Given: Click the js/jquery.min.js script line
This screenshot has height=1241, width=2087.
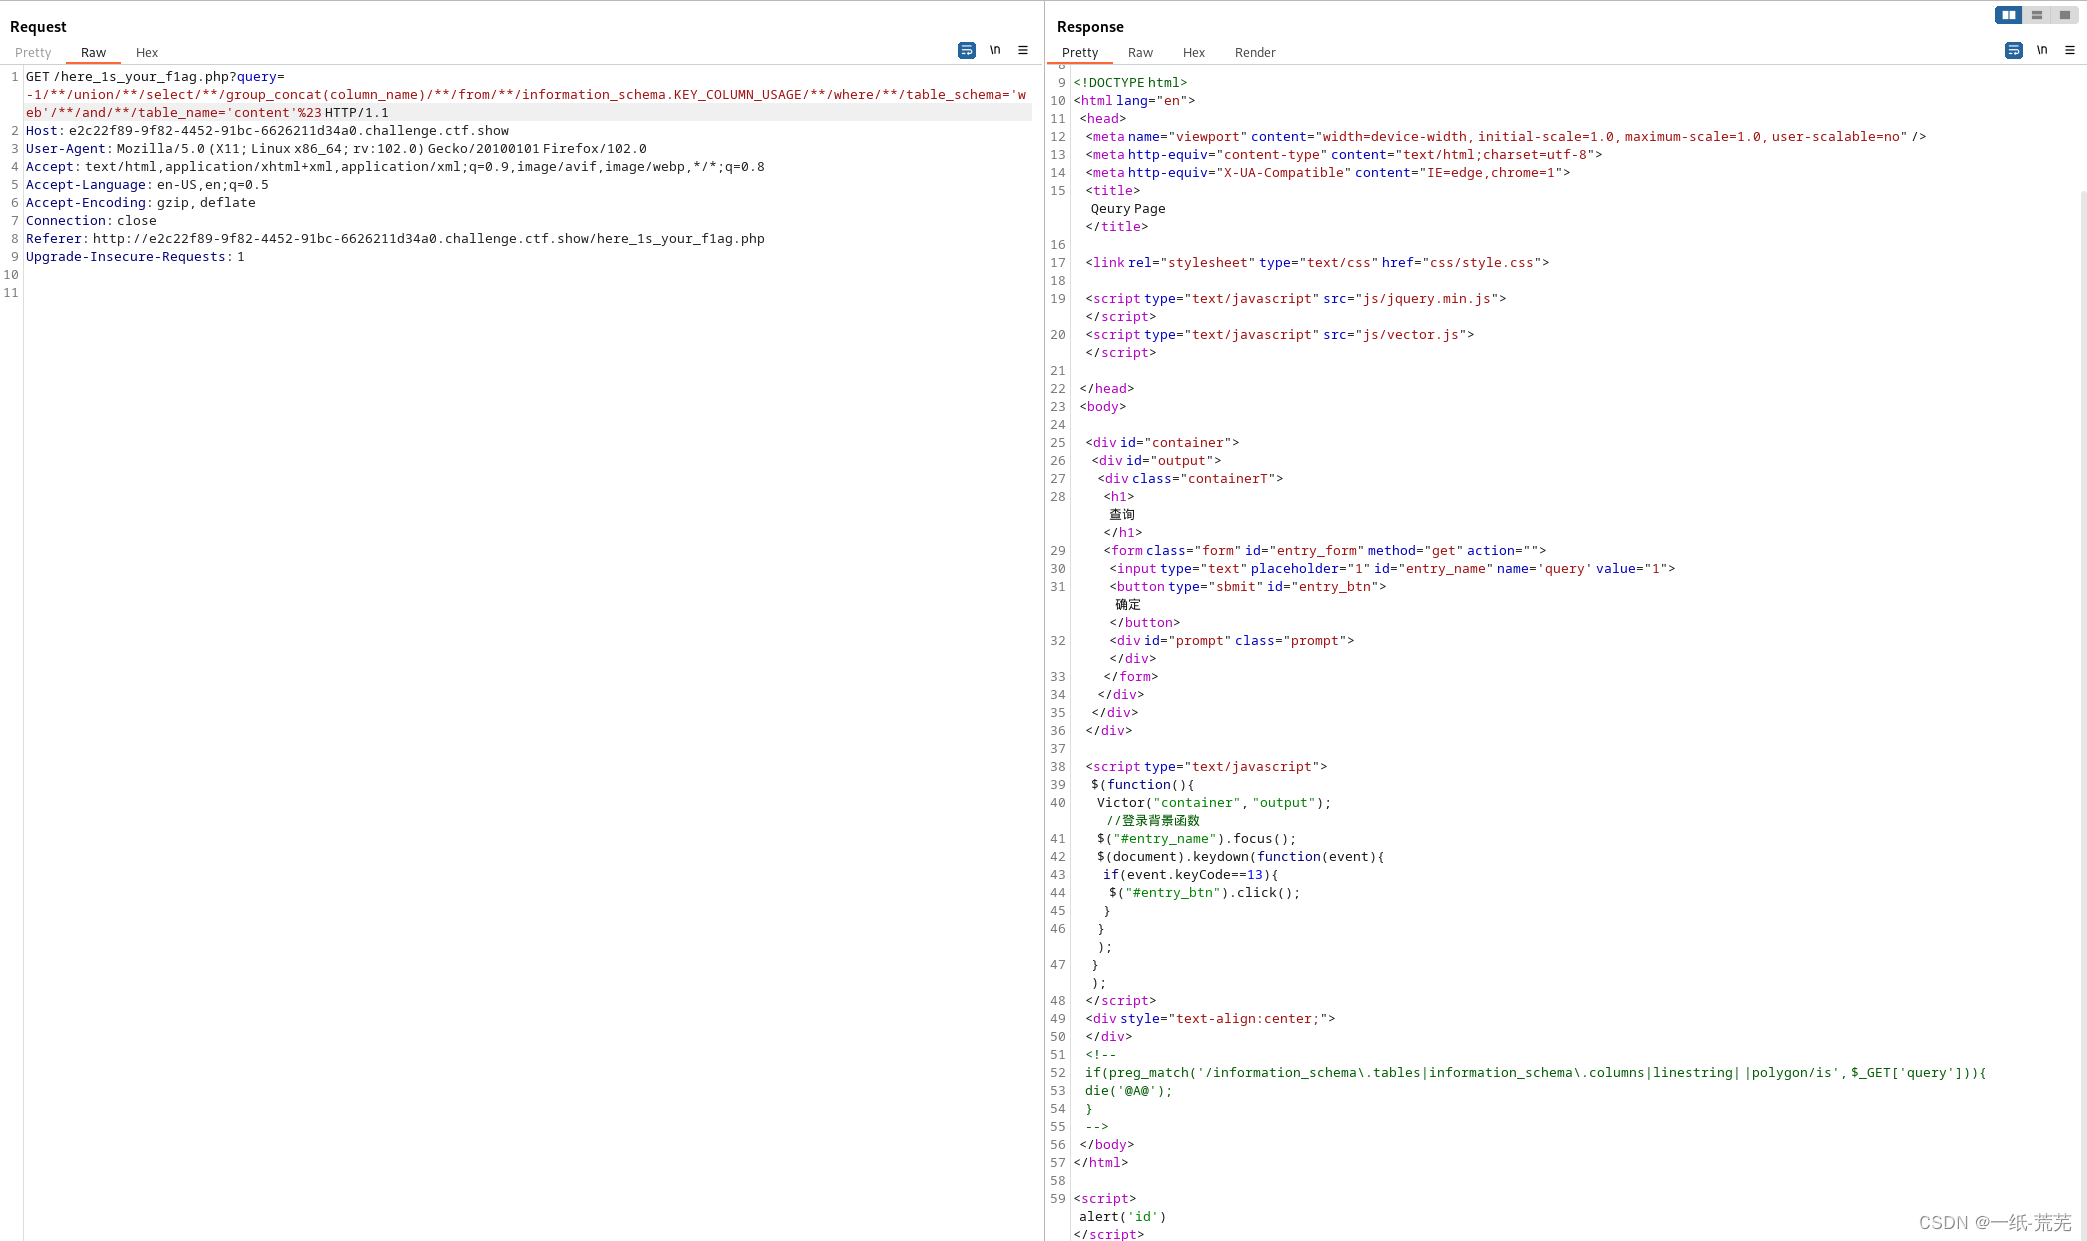Looking at the screenshot, I should [x=1296, y=299].
